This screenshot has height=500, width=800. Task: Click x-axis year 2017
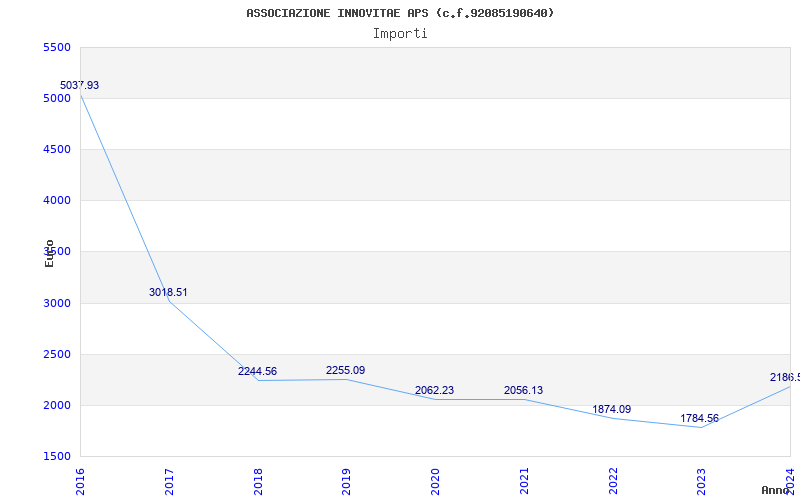point(169,481)
